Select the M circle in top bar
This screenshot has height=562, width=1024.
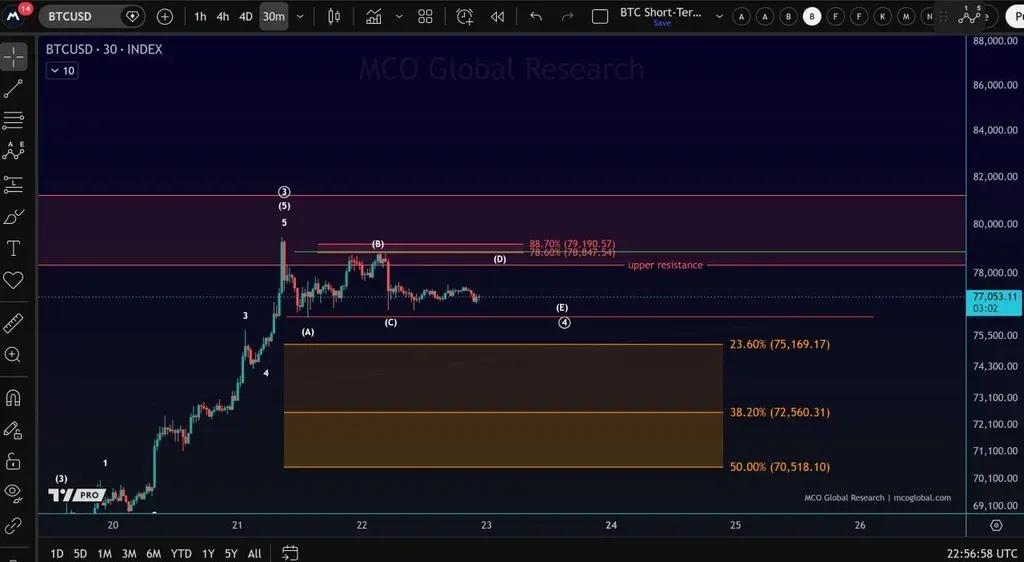pos(906,17)
